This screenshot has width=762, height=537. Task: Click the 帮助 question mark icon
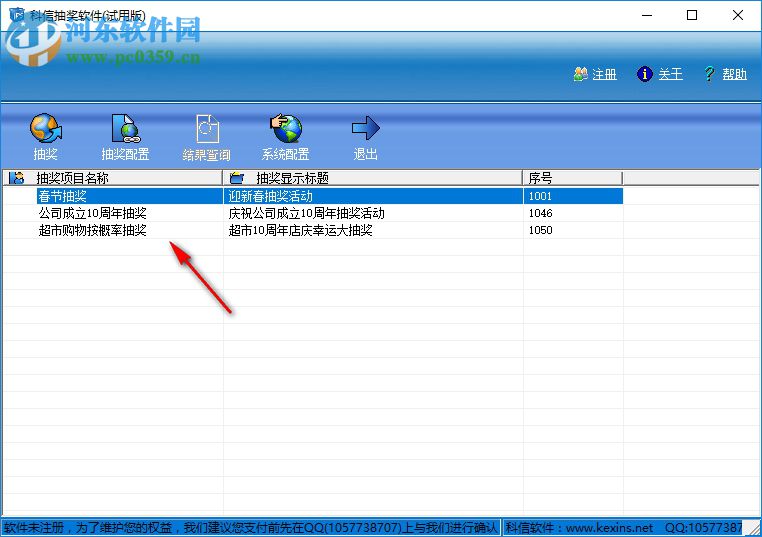pos(710,74)
